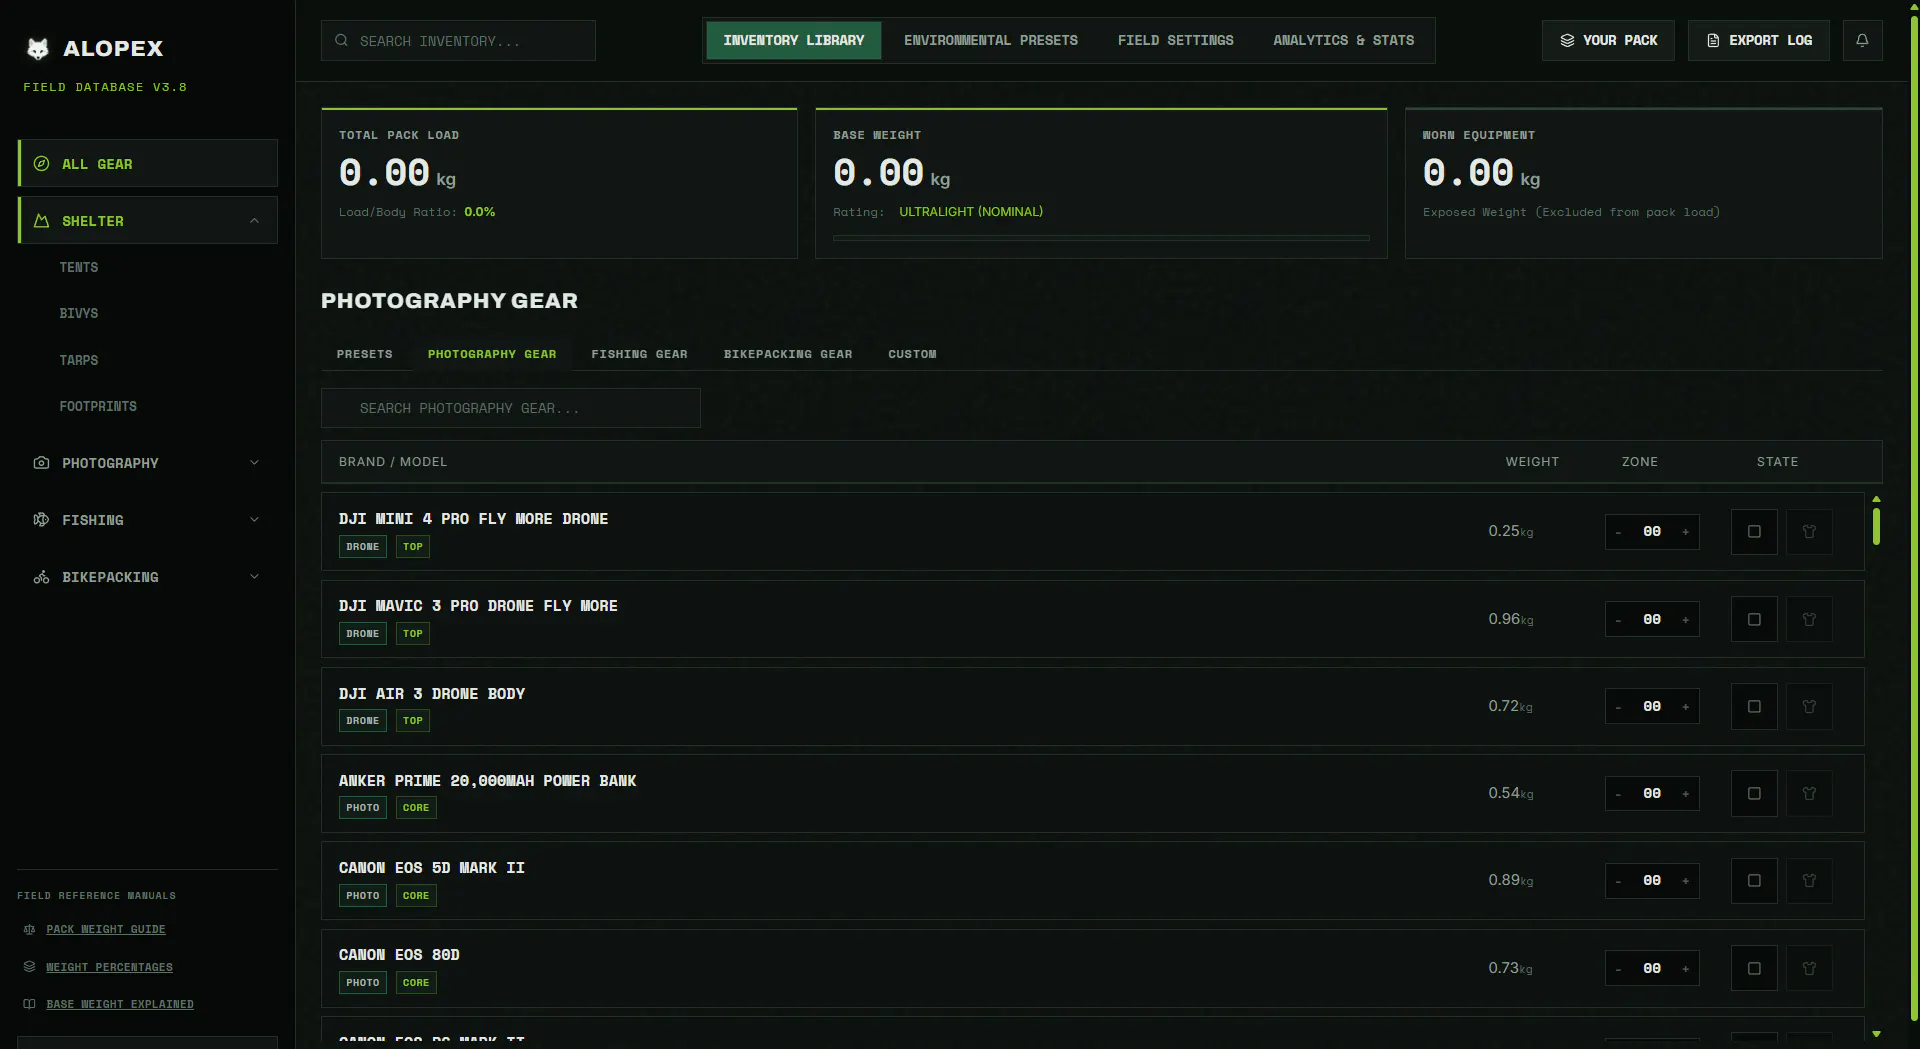Mark DJI Air 3 Drone Body as worn
The width and height of the screenshot is (1920, 1049).
pyautogui.click(x=1809, y=707)
